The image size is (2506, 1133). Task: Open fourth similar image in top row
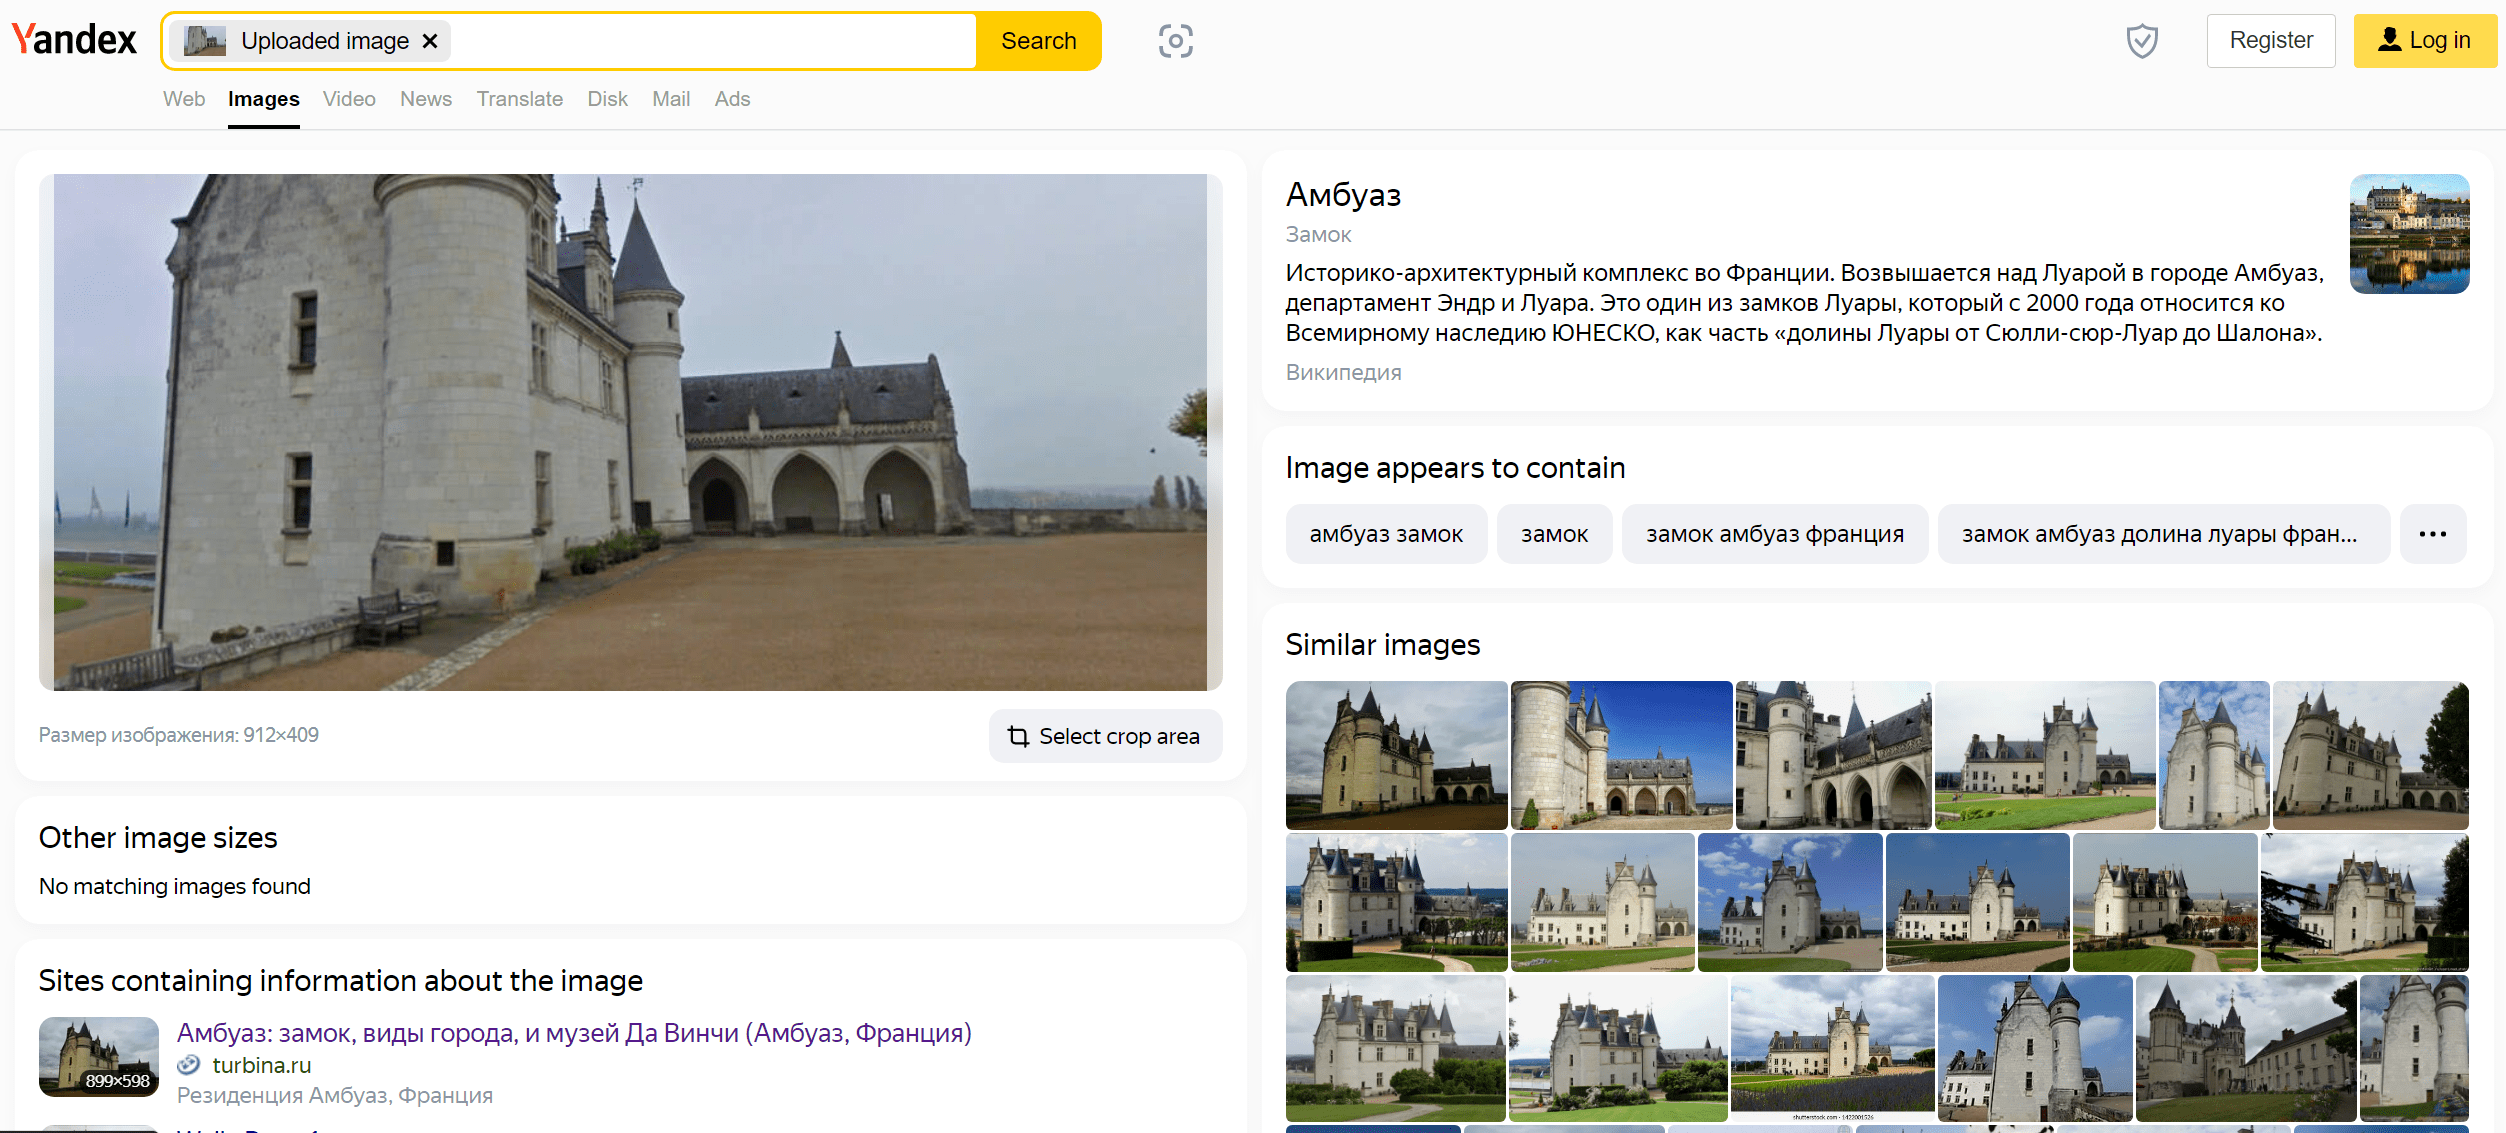(x=2045, y=755)
